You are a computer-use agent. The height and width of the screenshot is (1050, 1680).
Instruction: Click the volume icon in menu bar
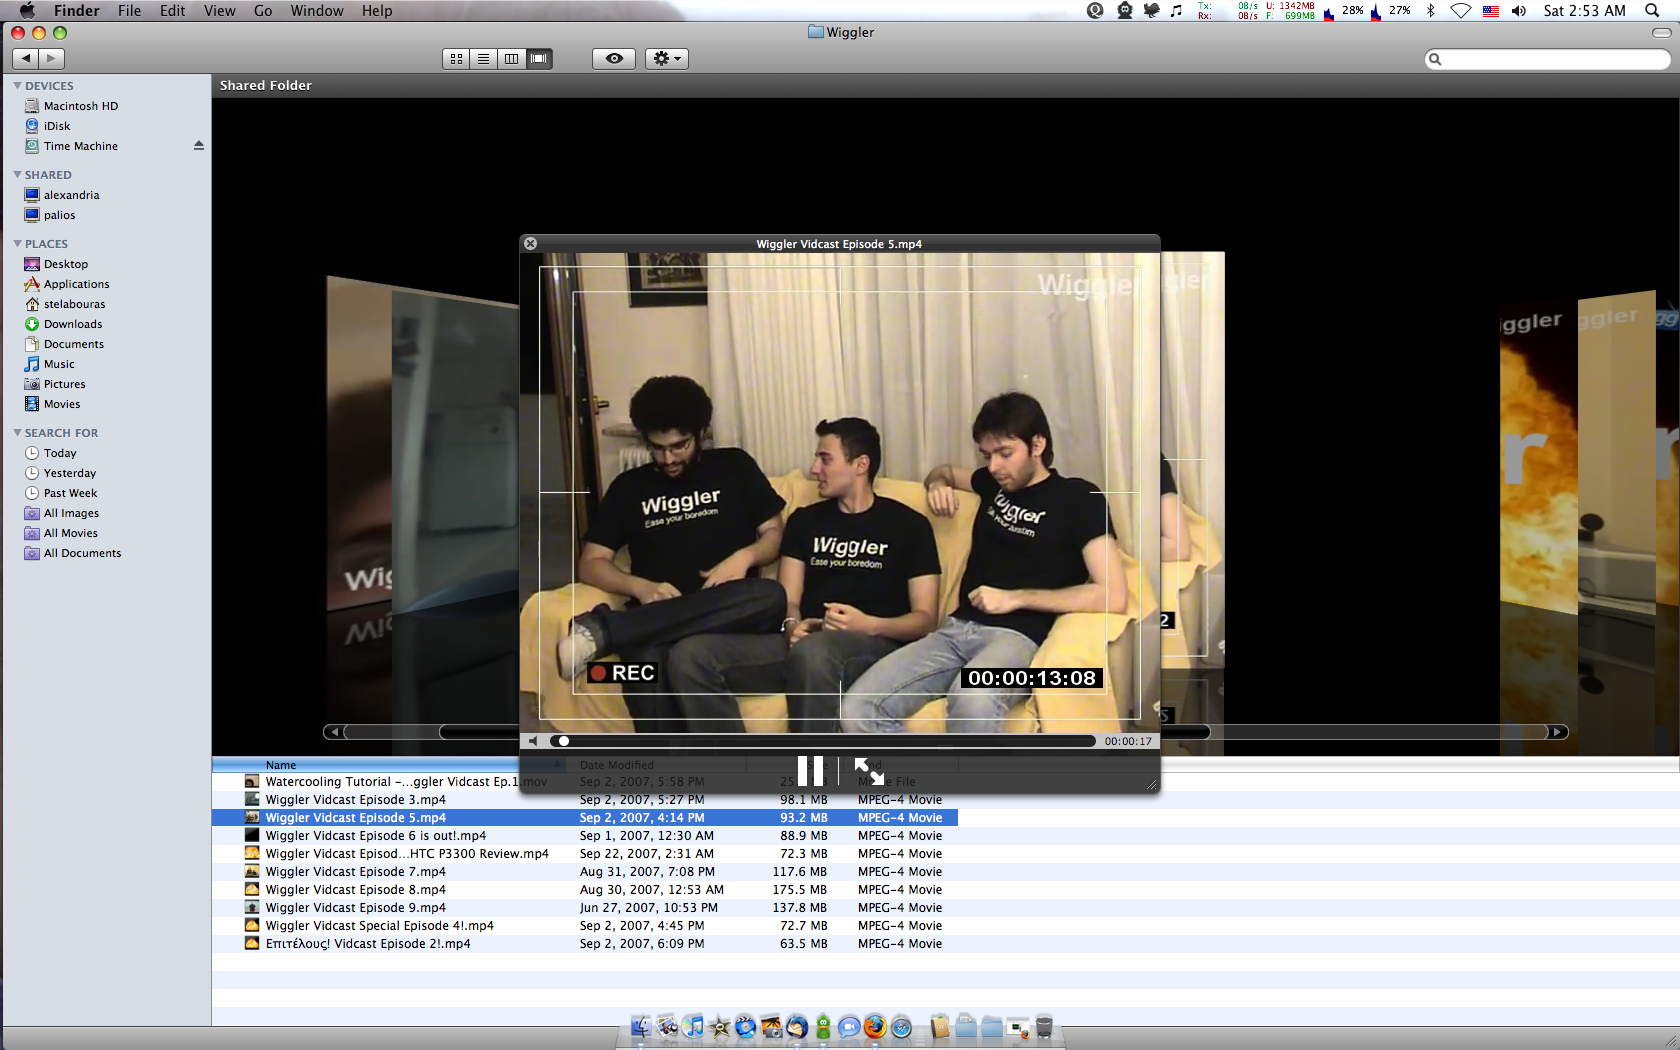point(1519,11)
